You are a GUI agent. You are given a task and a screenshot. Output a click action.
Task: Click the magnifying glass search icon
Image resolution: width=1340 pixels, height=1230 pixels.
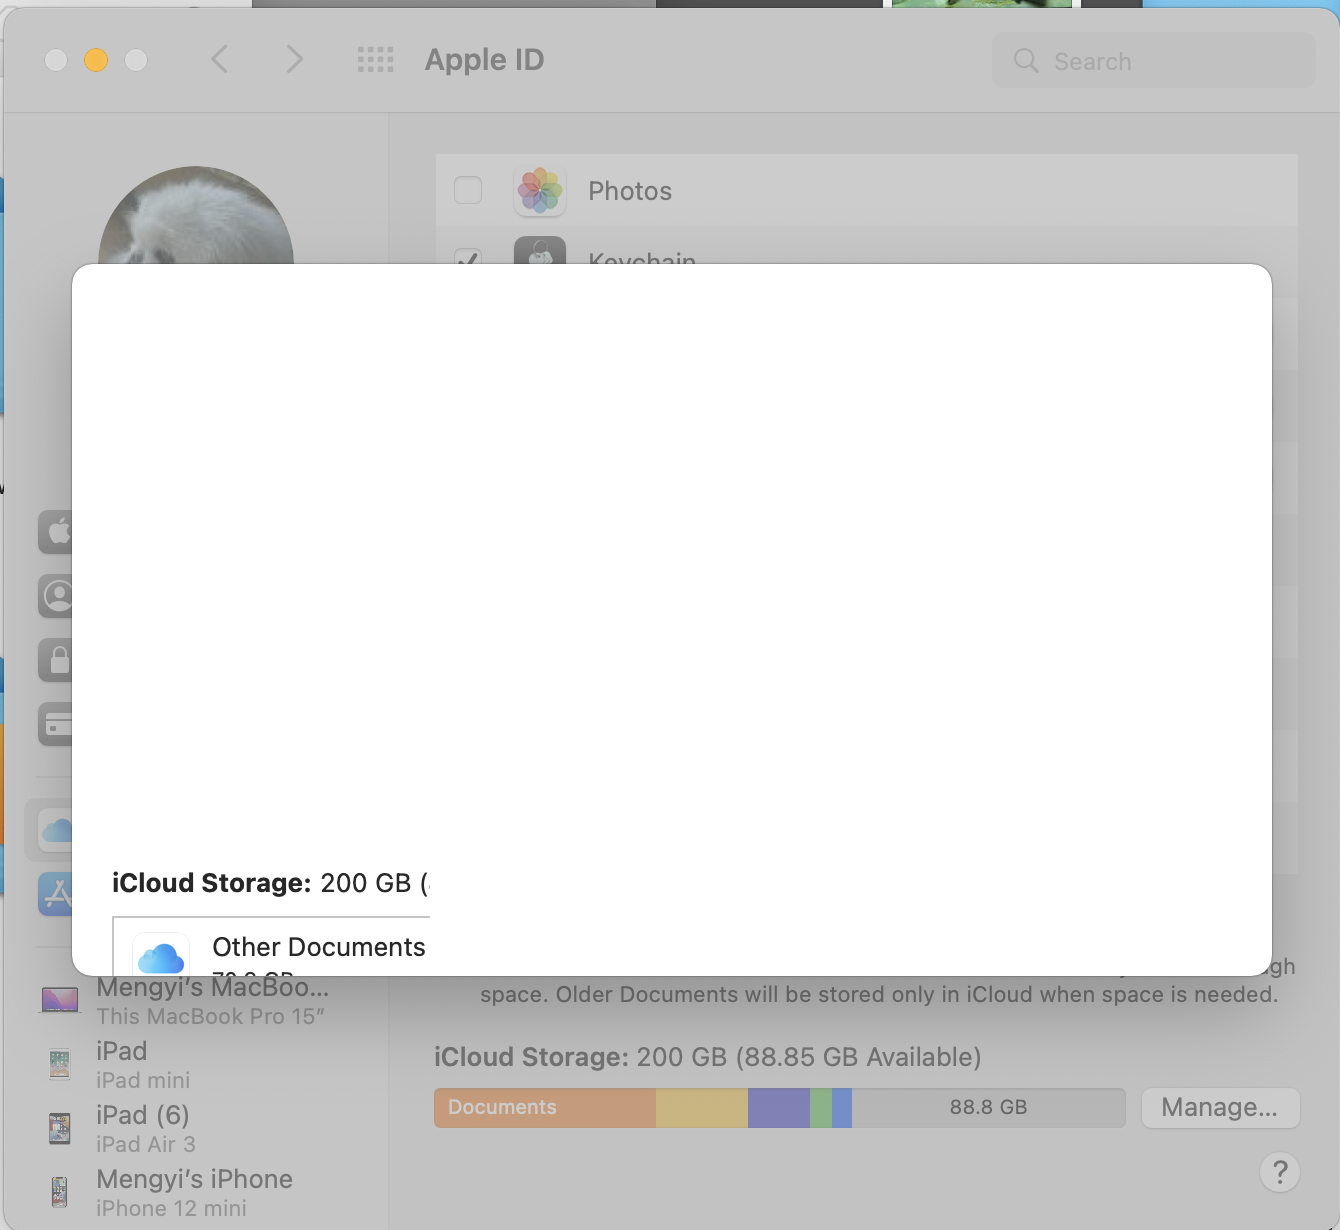pos(1026,61)
